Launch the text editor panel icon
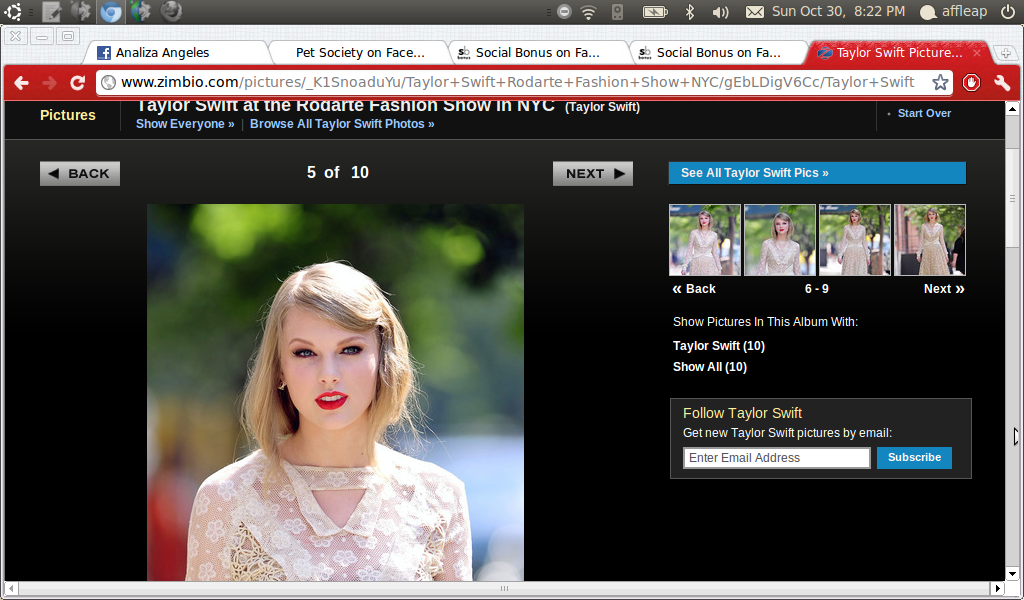 click(52, 11)
